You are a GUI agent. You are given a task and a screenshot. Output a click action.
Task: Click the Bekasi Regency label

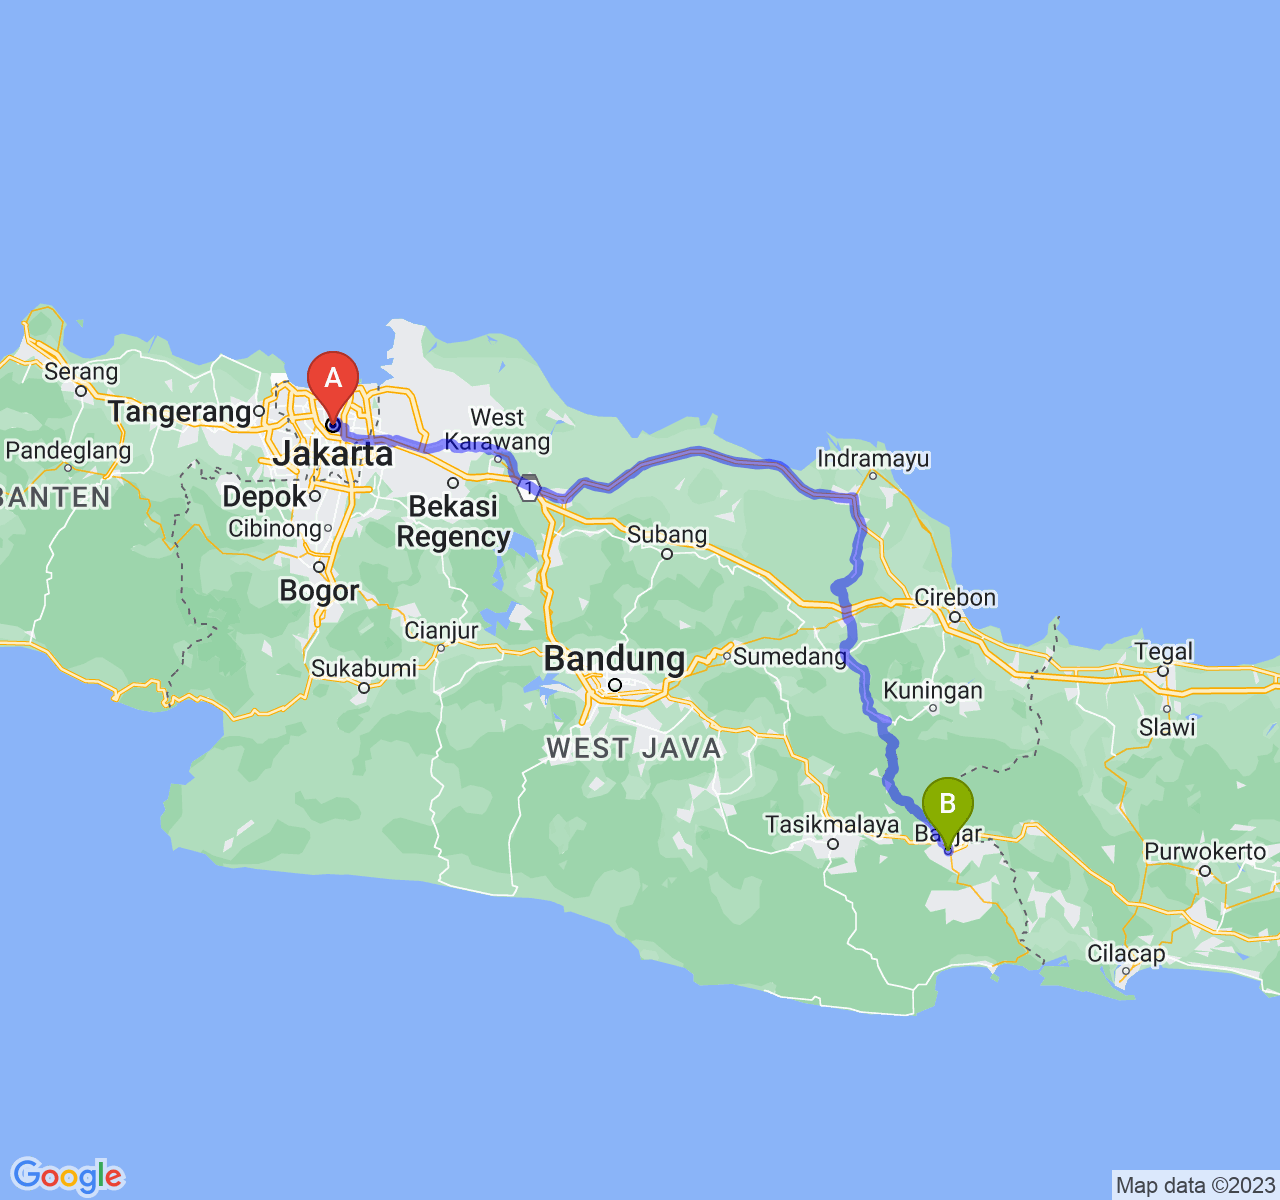pos(453,521)
